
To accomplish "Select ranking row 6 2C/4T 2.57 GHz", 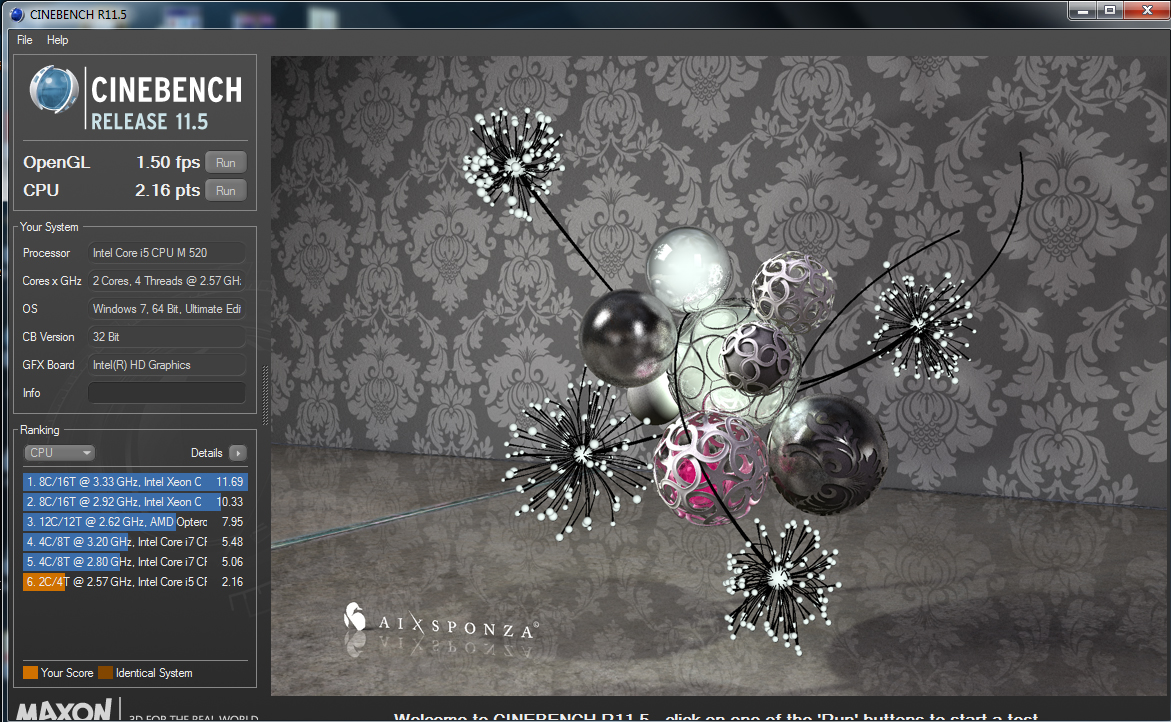I will (x=135, y=582).
